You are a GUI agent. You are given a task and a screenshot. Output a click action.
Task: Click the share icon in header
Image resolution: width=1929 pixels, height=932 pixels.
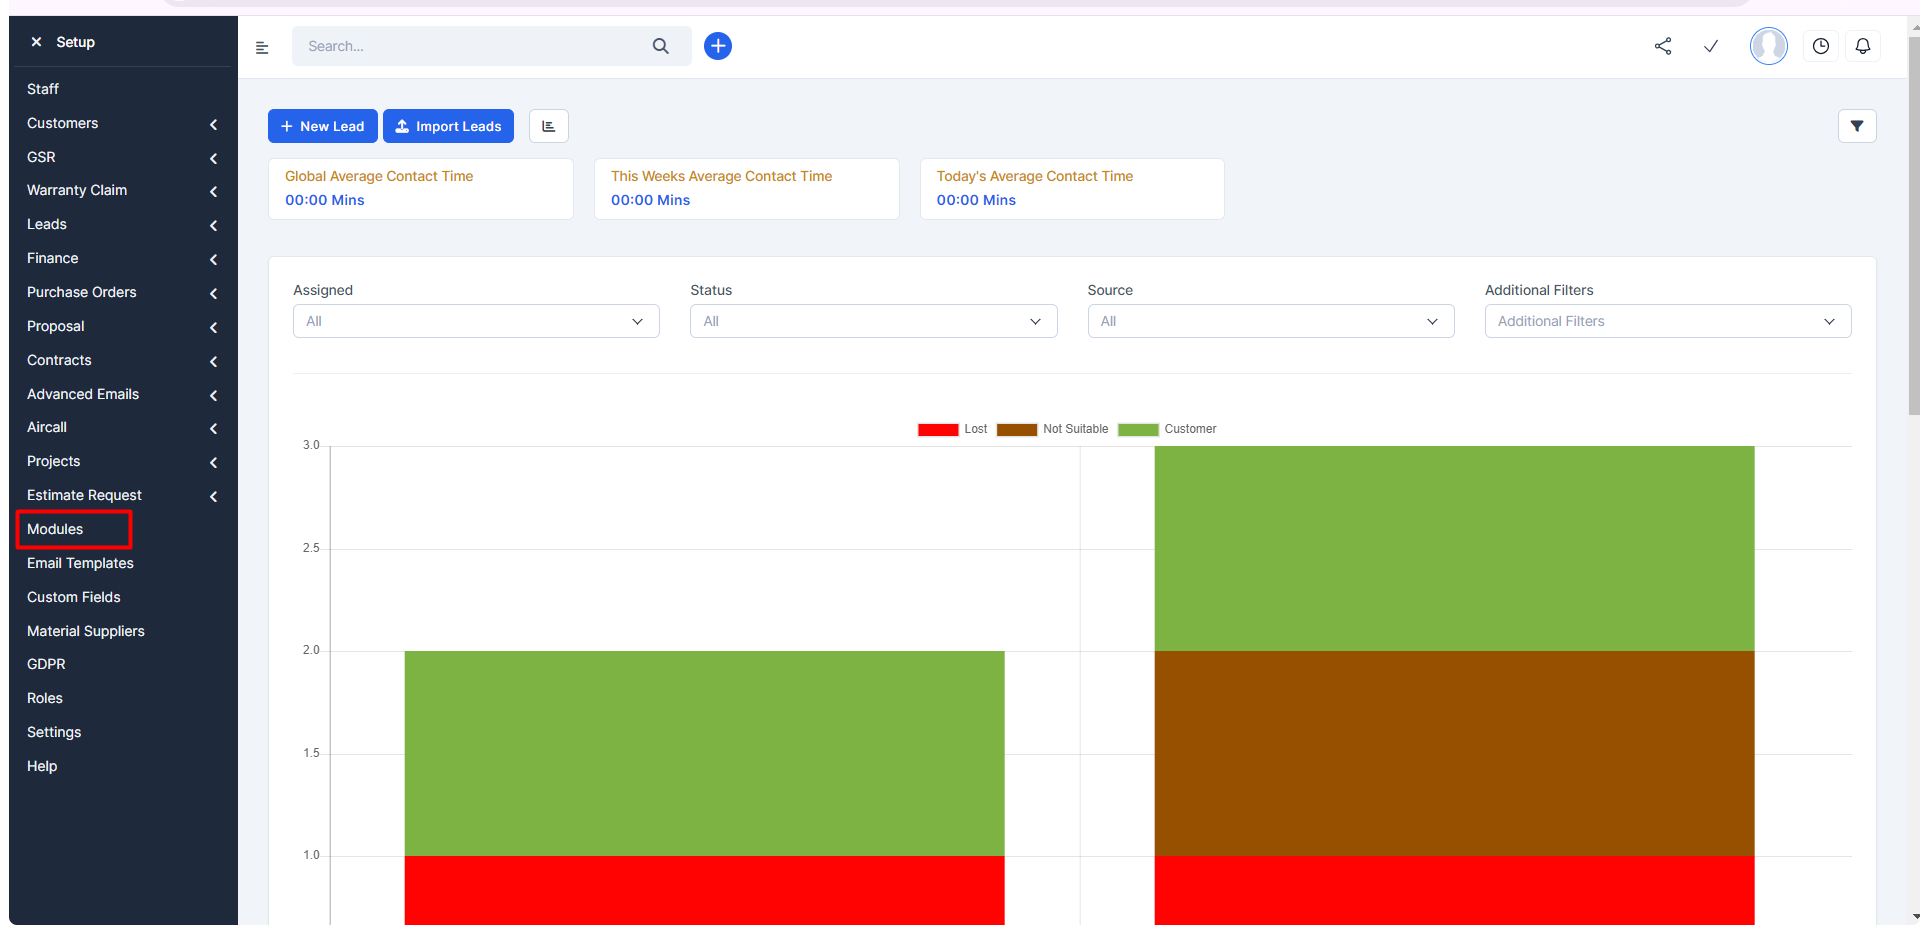coord(1663,46)
